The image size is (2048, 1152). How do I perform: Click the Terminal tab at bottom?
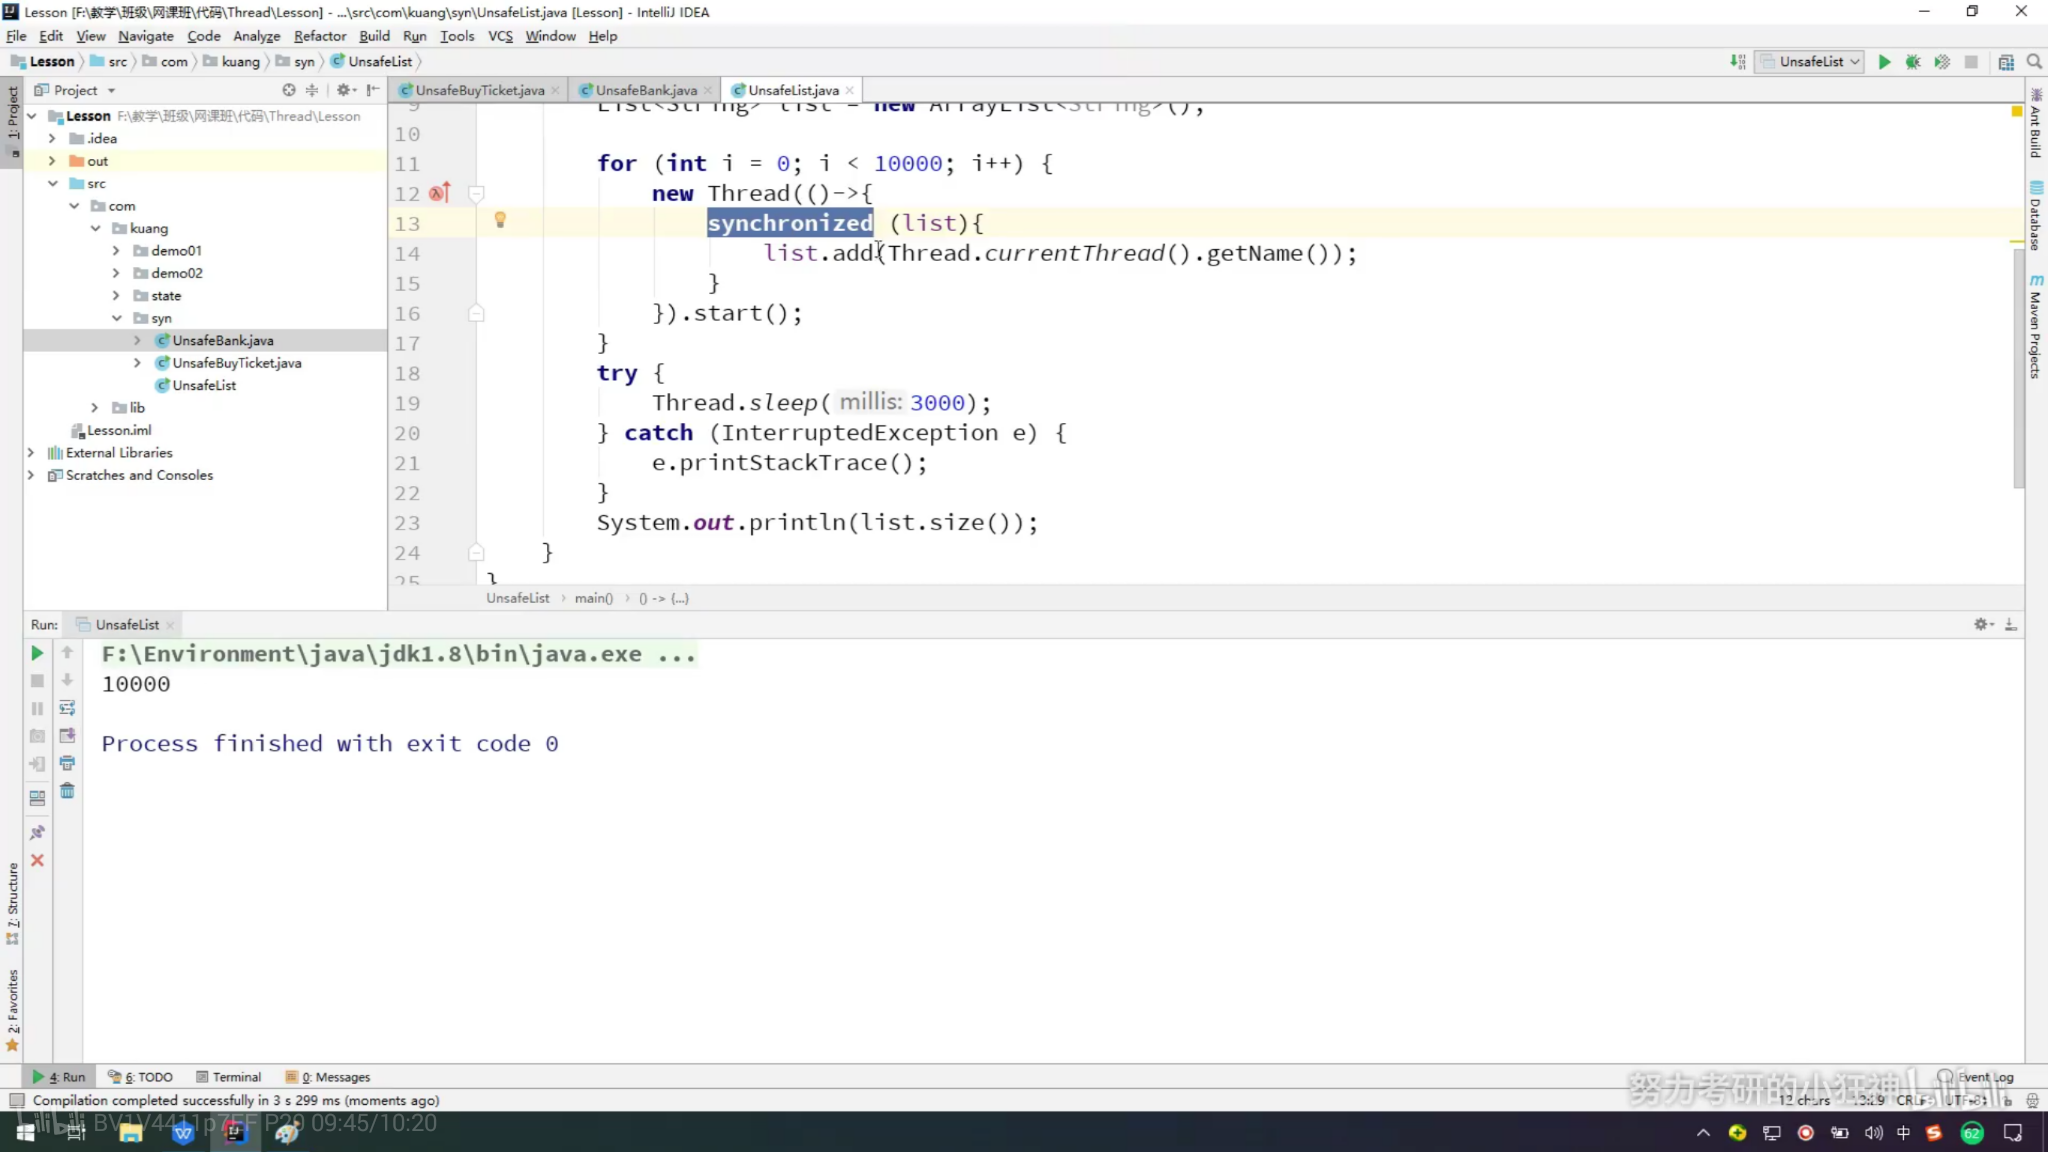pos(236,1076)
